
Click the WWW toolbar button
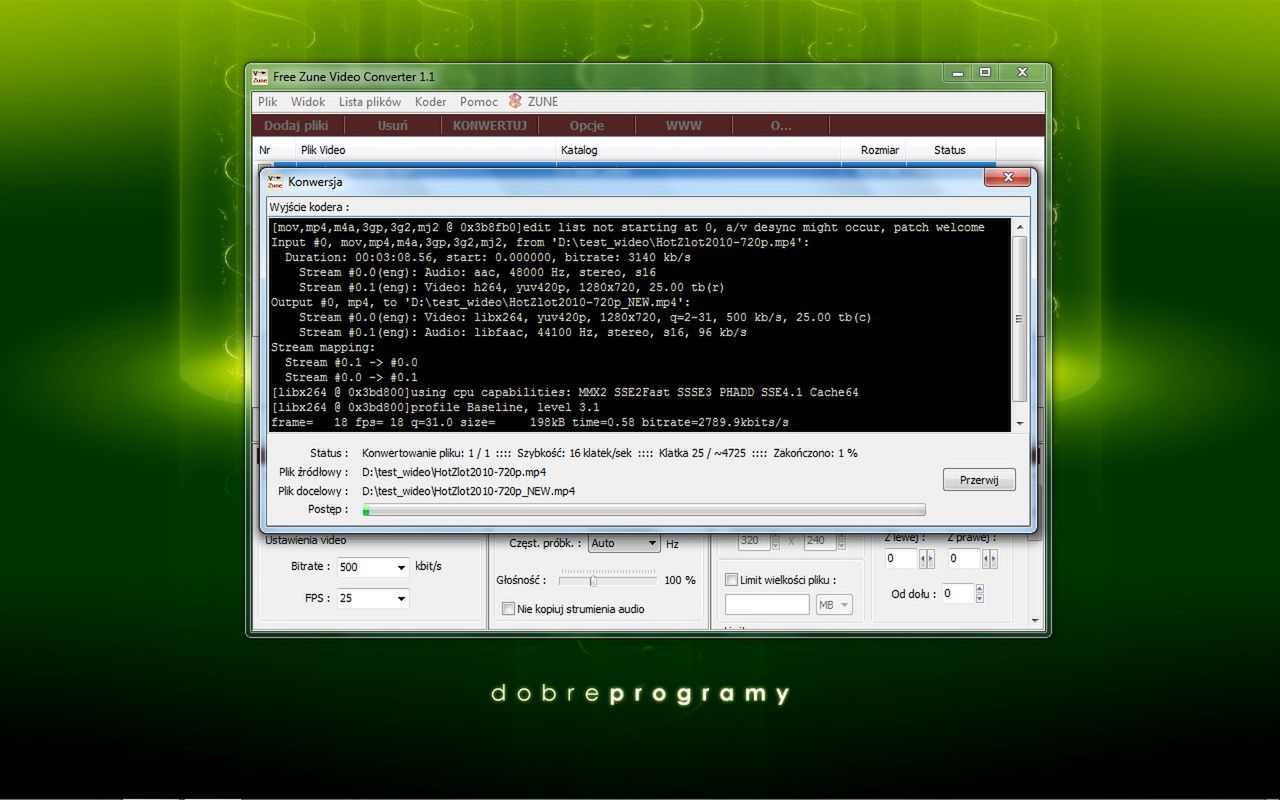click(x=684, y=126)
